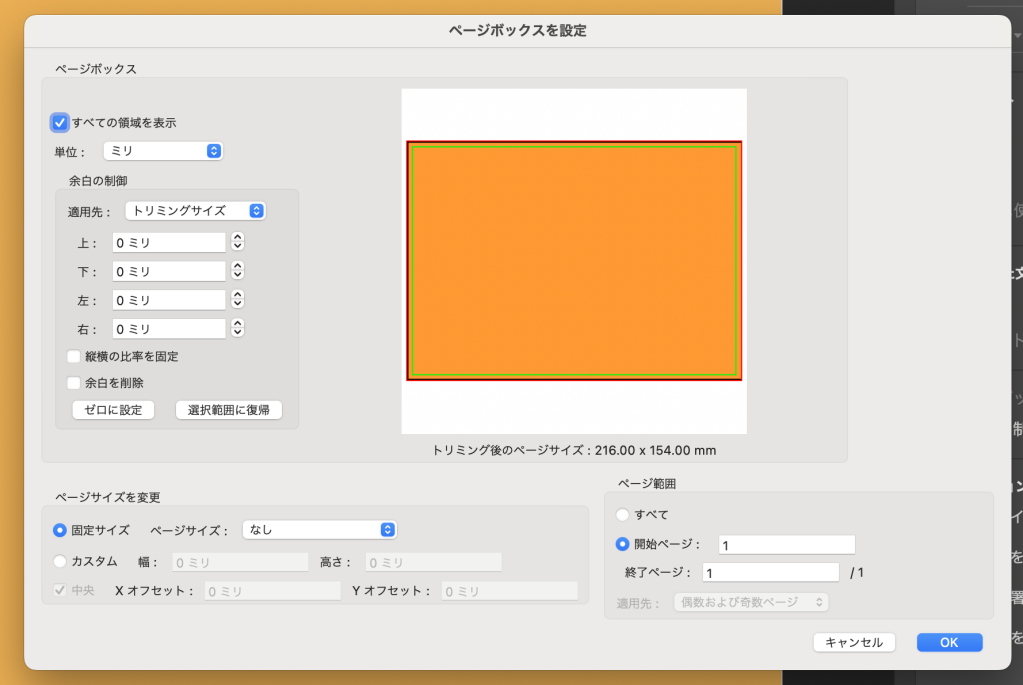
Task: Select the カスタム radio button
Action: click(60, 561)
